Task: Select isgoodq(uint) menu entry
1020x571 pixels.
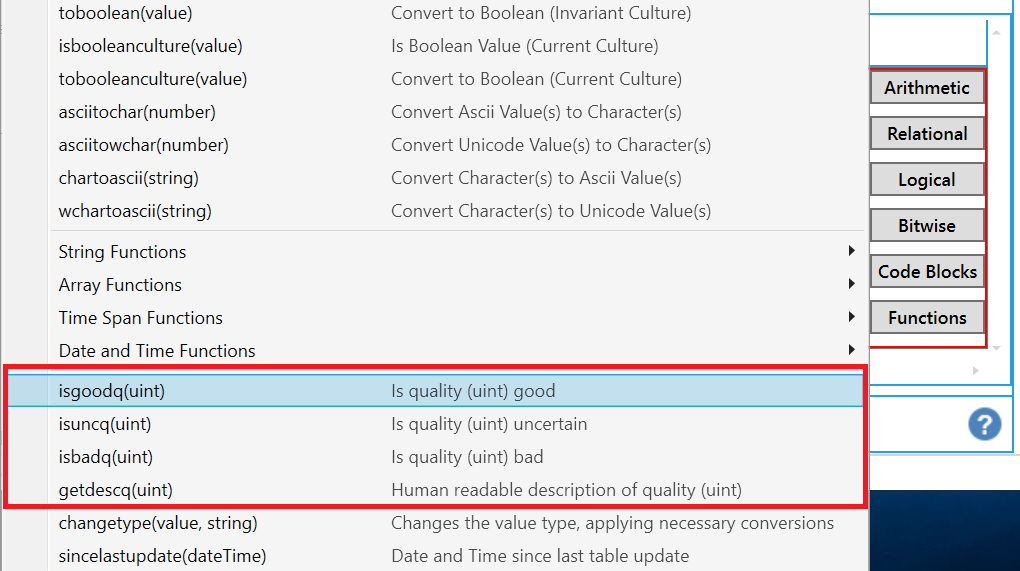Action: pyautogui.click(x=112, y=391)
